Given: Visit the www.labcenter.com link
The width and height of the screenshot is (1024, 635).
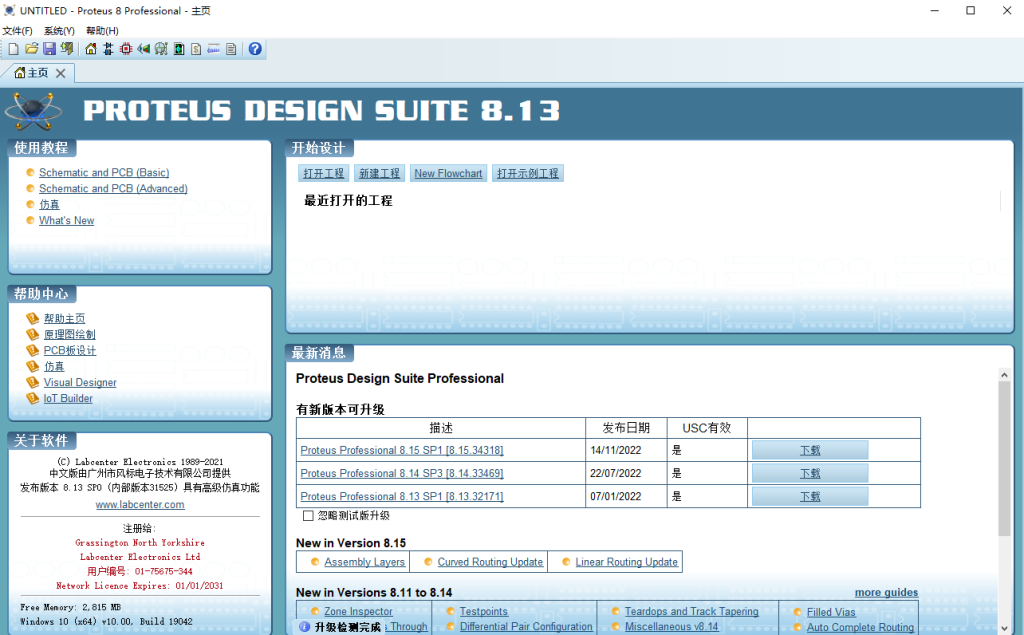Looking at the screenshot, I should click(x=140, y=505).
